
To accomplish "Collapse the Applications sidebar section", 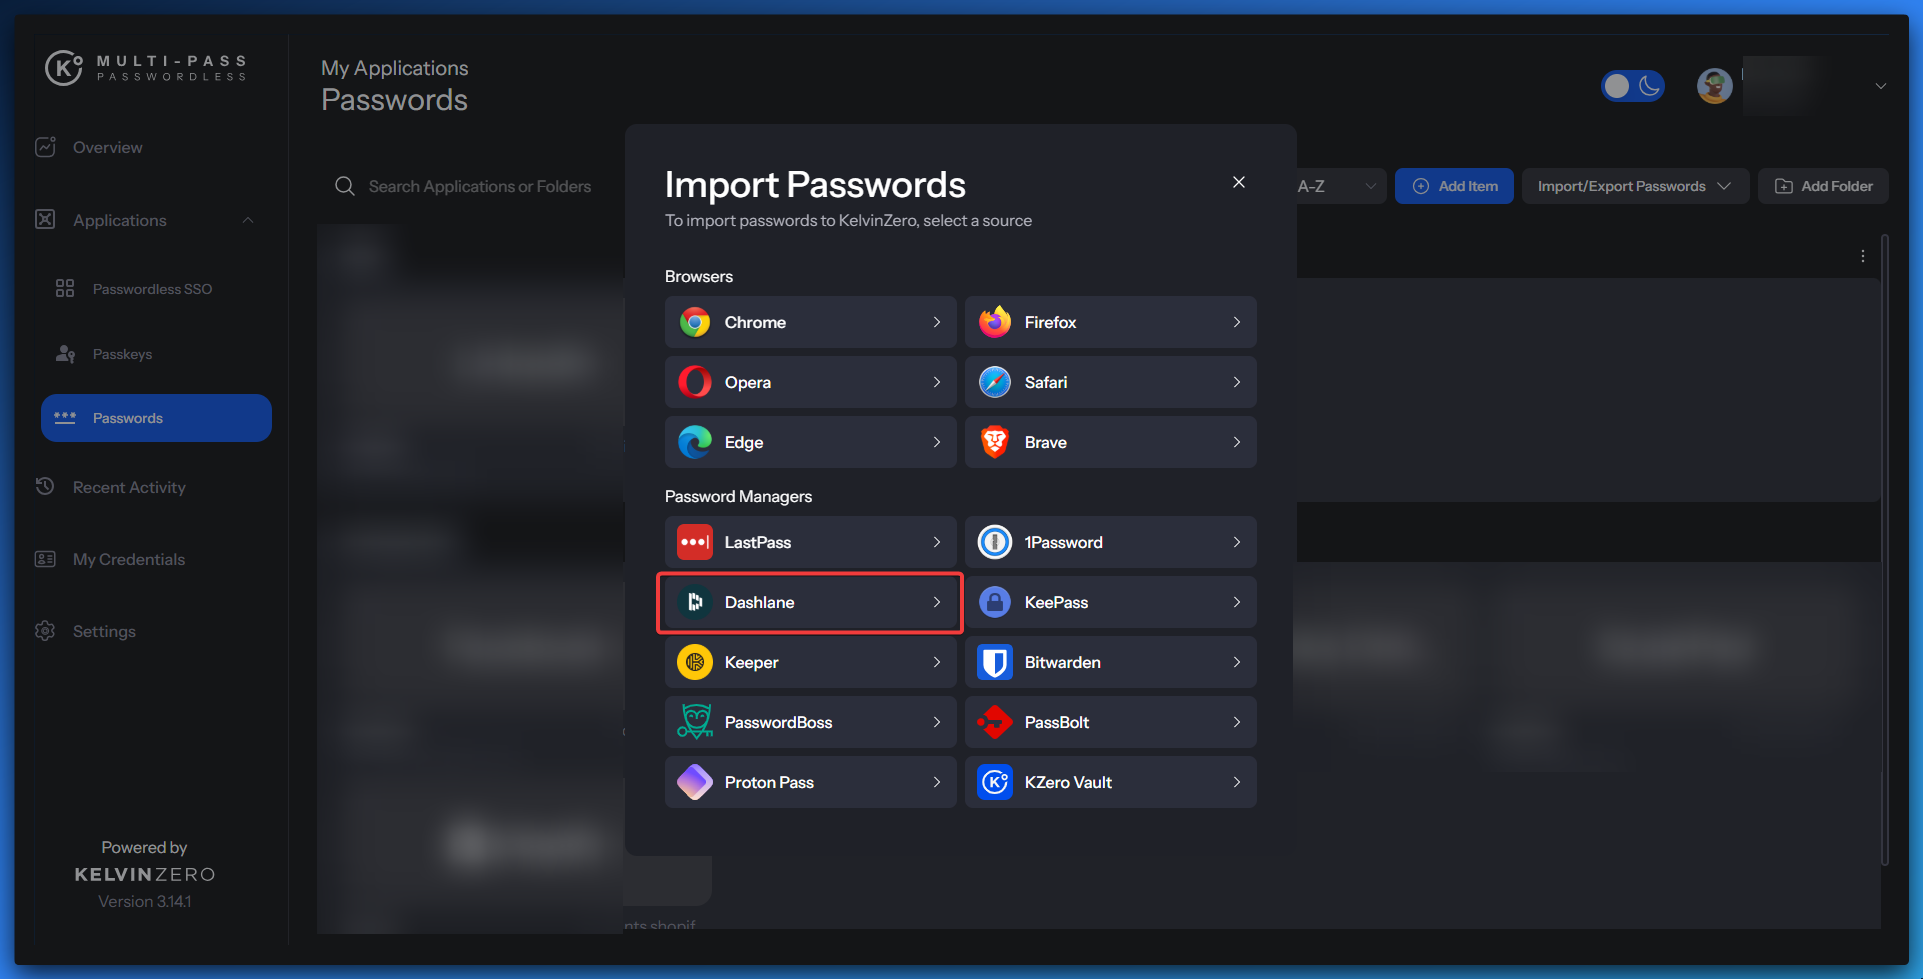I will pos(248,220).
